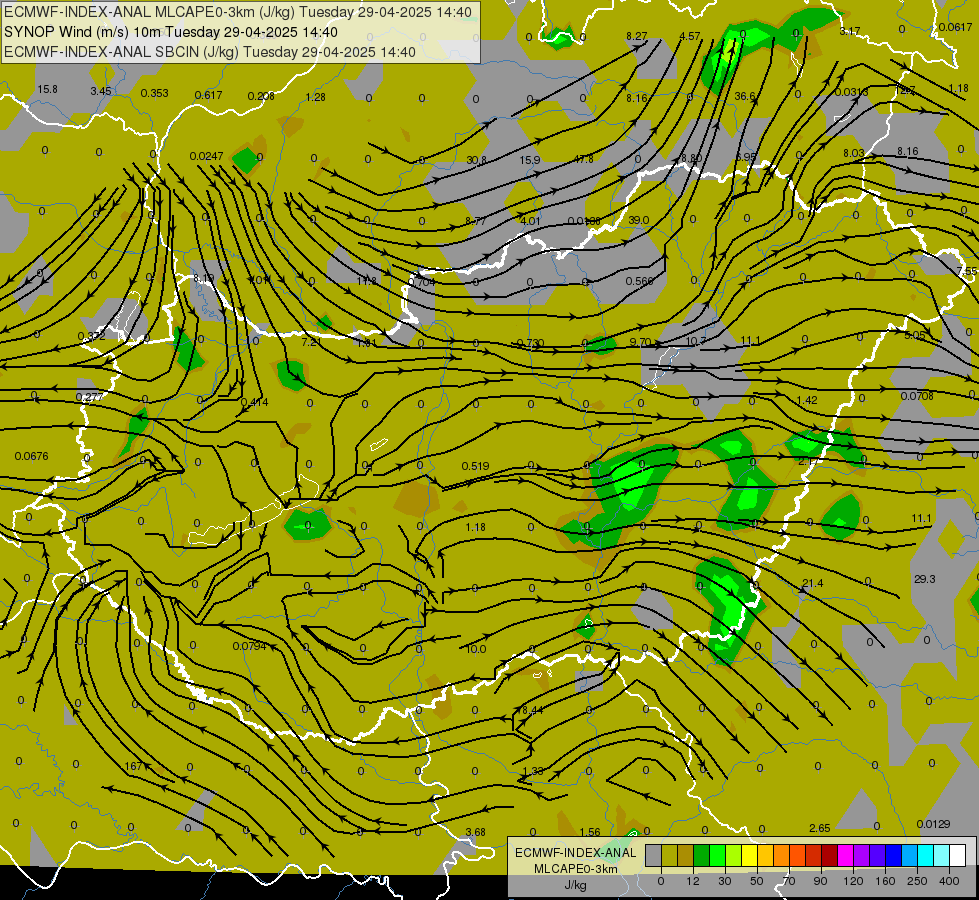
Task: Click the '90' legend tick label
Action: [x=820, y=881]
